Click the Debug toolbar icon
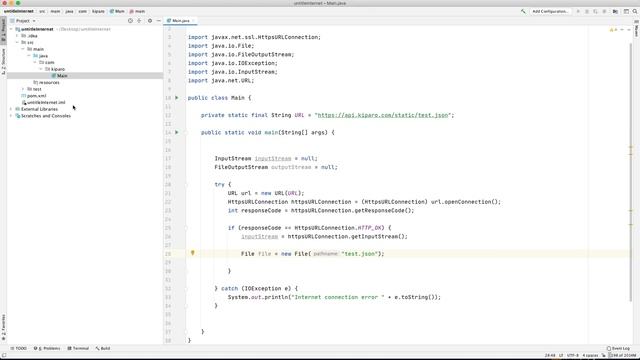This screenshot has width=640, height=360. 587,11
